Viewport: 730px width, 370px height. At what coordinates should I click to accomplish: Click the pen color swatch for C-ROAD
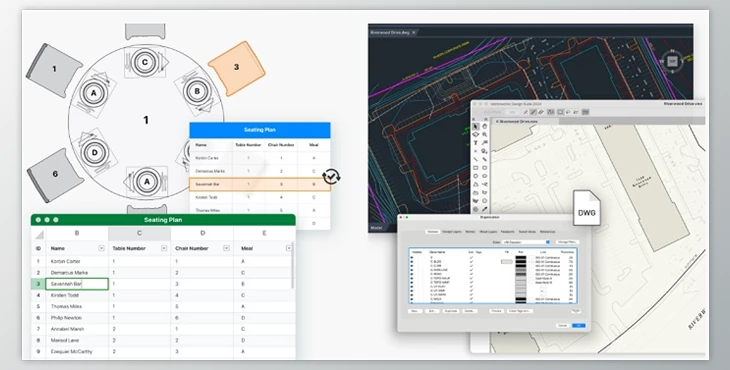click(x=521, y=274)
